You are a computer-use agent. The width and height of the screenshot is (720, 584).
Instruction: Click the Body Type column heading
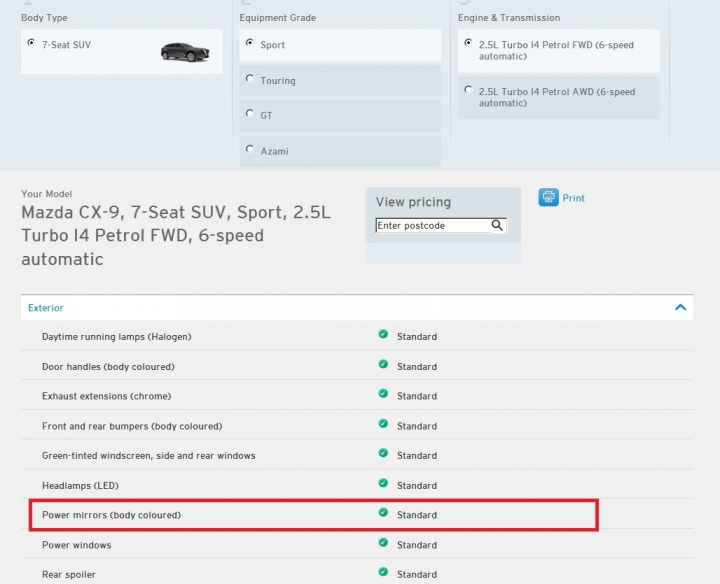tap(44, 18)
